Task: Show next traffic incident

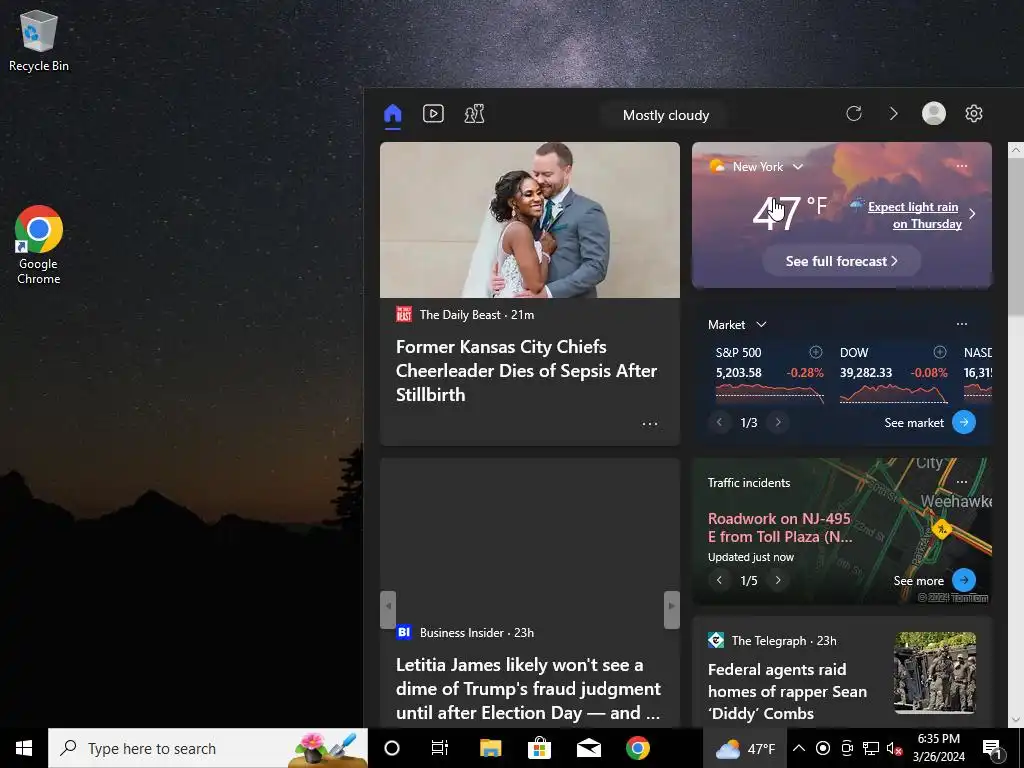Action: click(x=778, y=580)
